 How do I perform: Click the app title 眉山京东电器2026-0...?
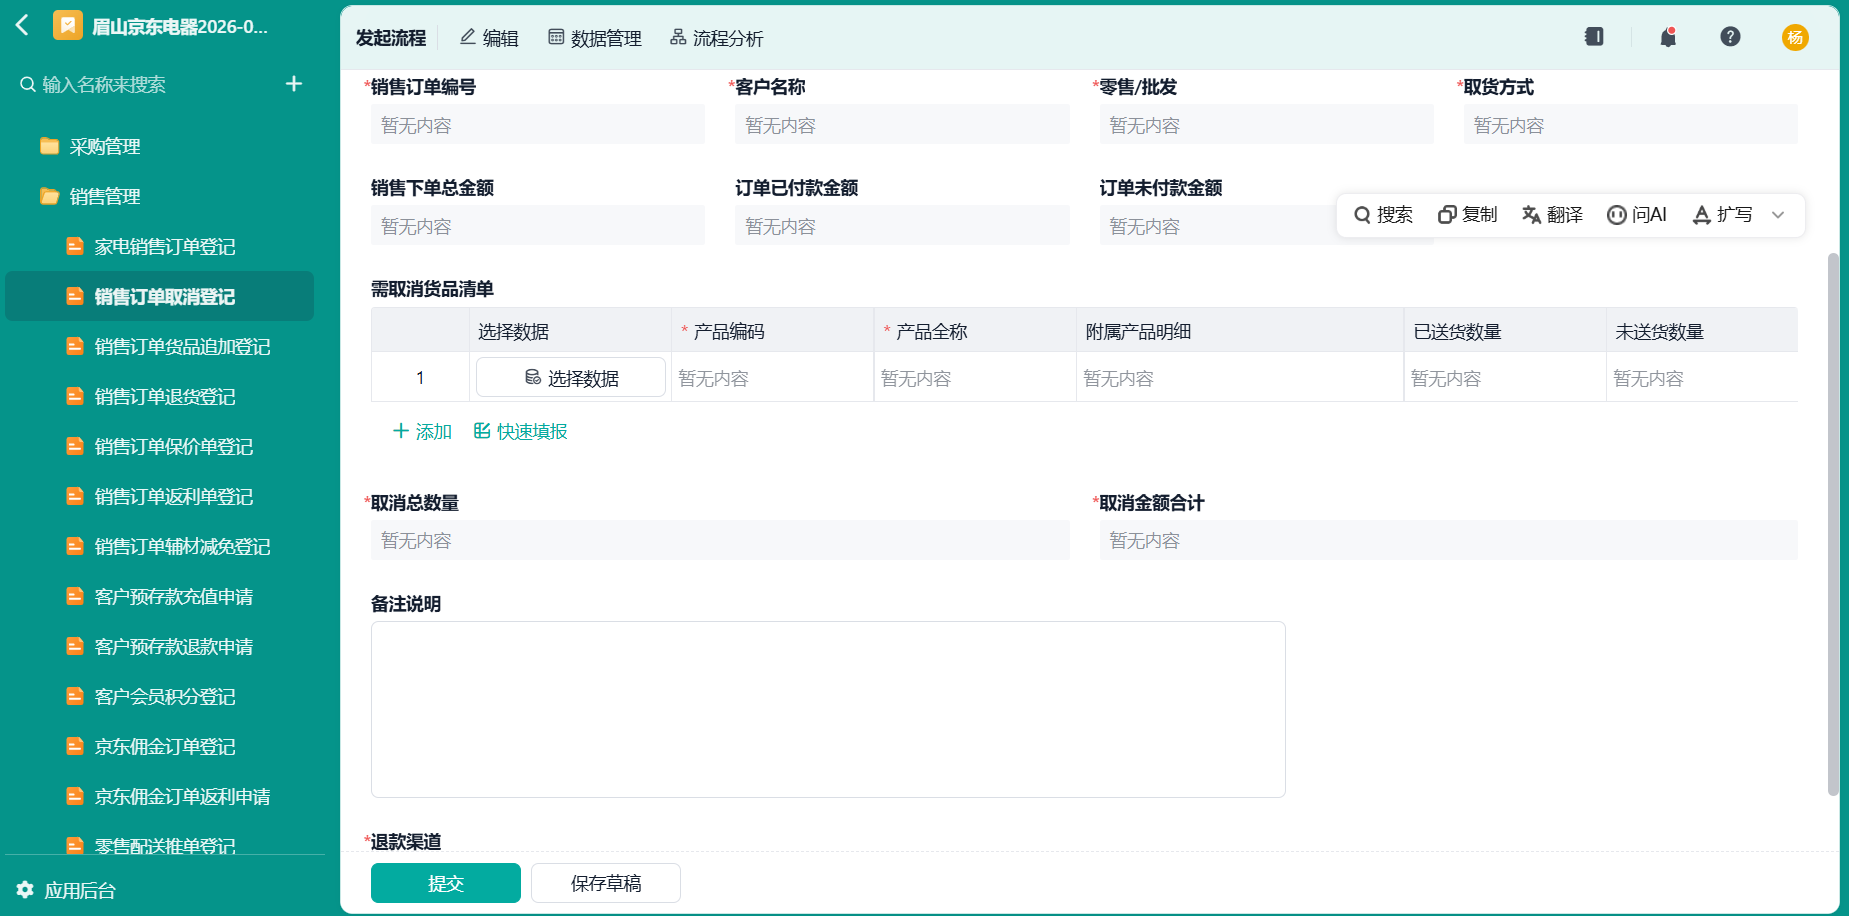point(180,27)
